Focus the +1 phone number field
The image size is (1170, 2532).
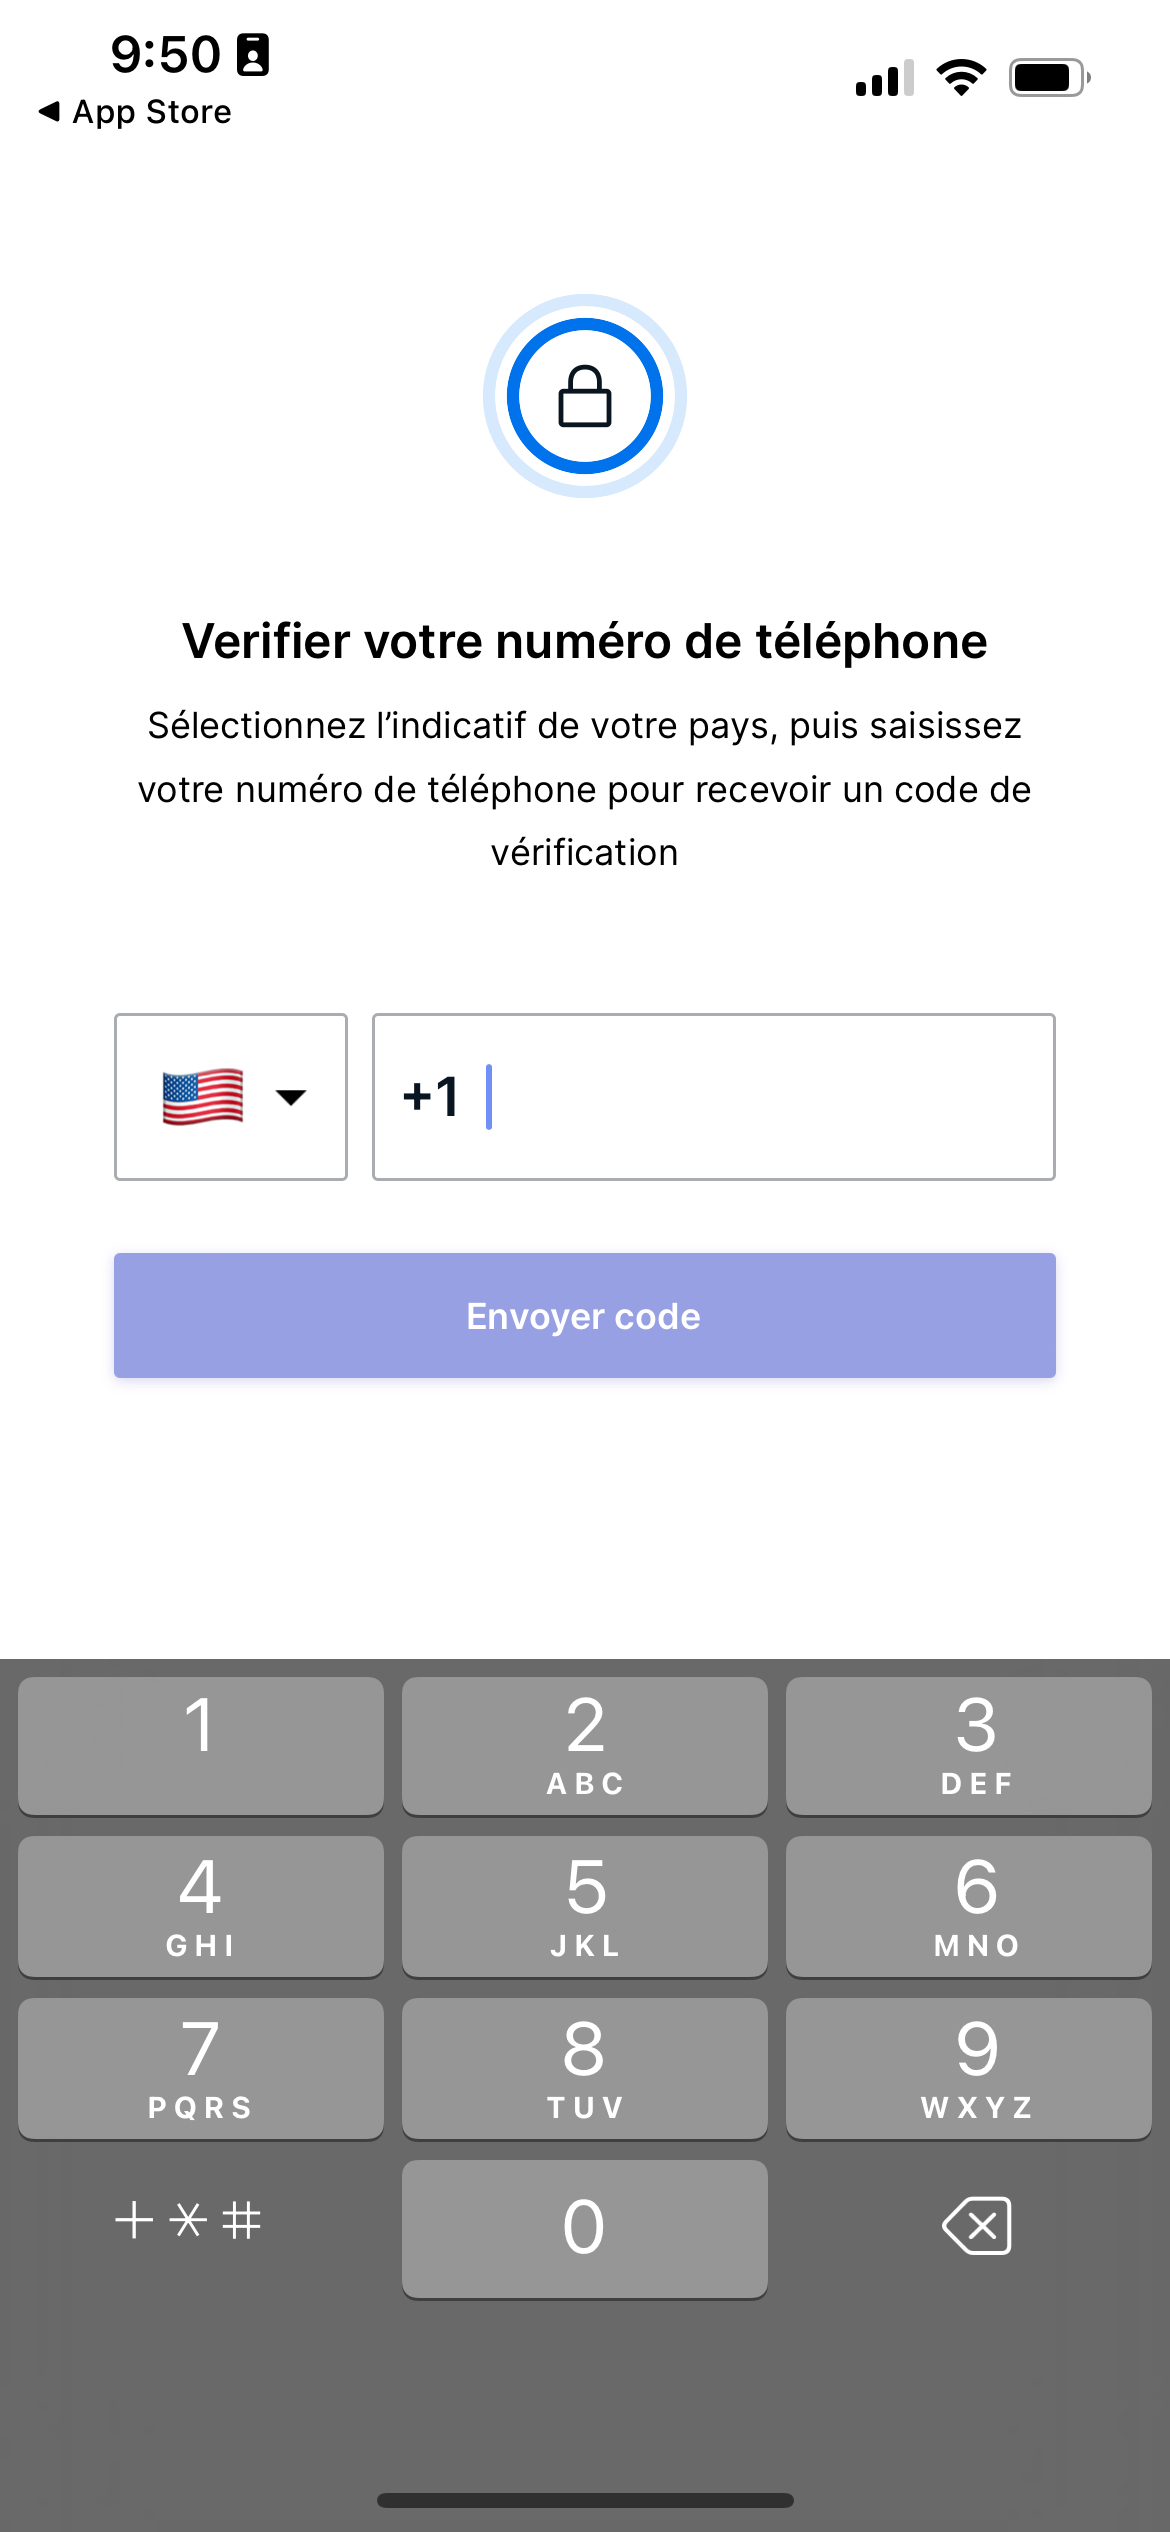point(714,1097)
